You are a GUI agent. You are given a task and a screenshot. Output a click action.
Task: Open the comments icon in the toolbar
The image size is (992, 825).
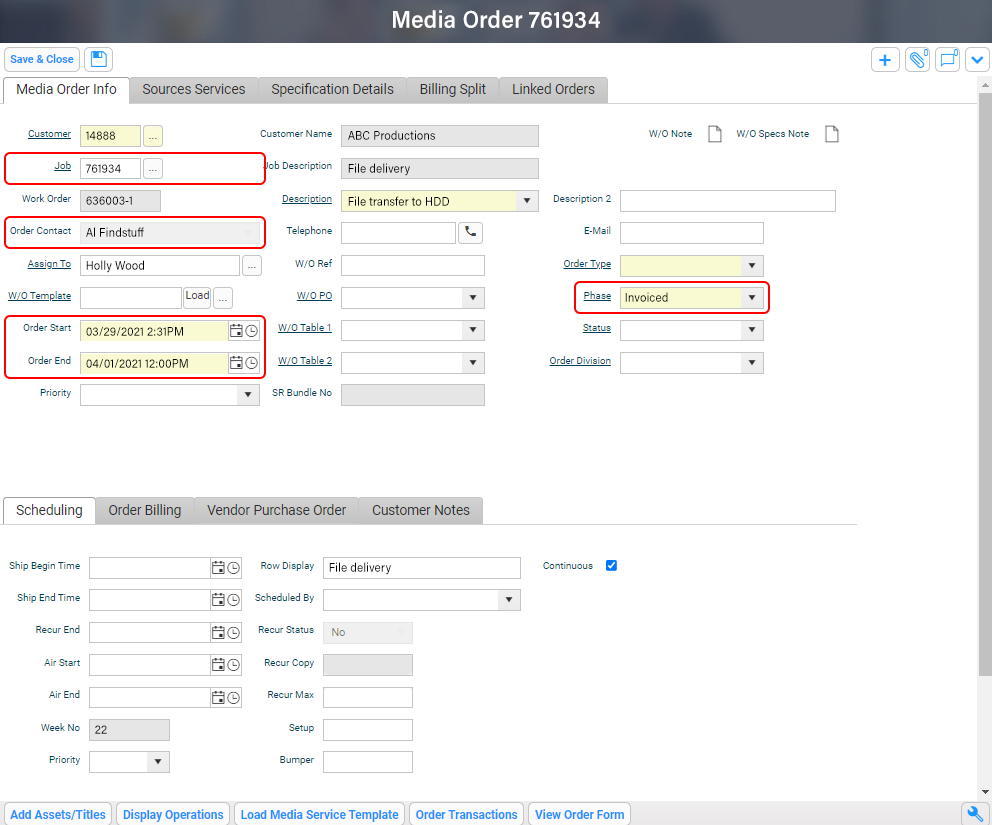[947, 59]
